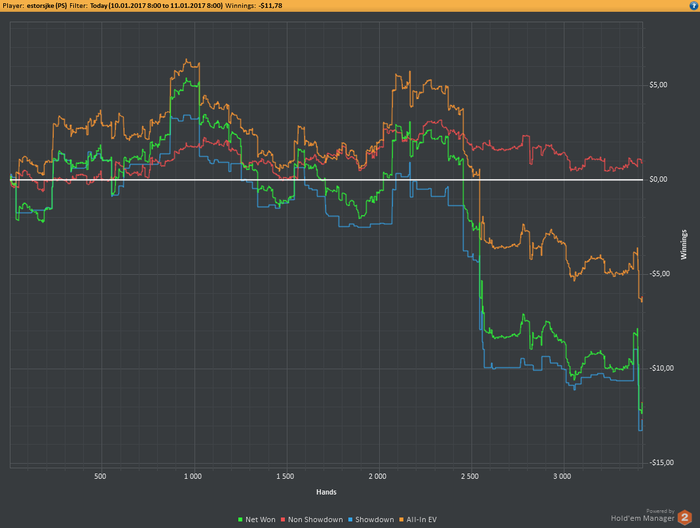
Task: Click the 1 000 hands tick label
Action: click(193, 476)
